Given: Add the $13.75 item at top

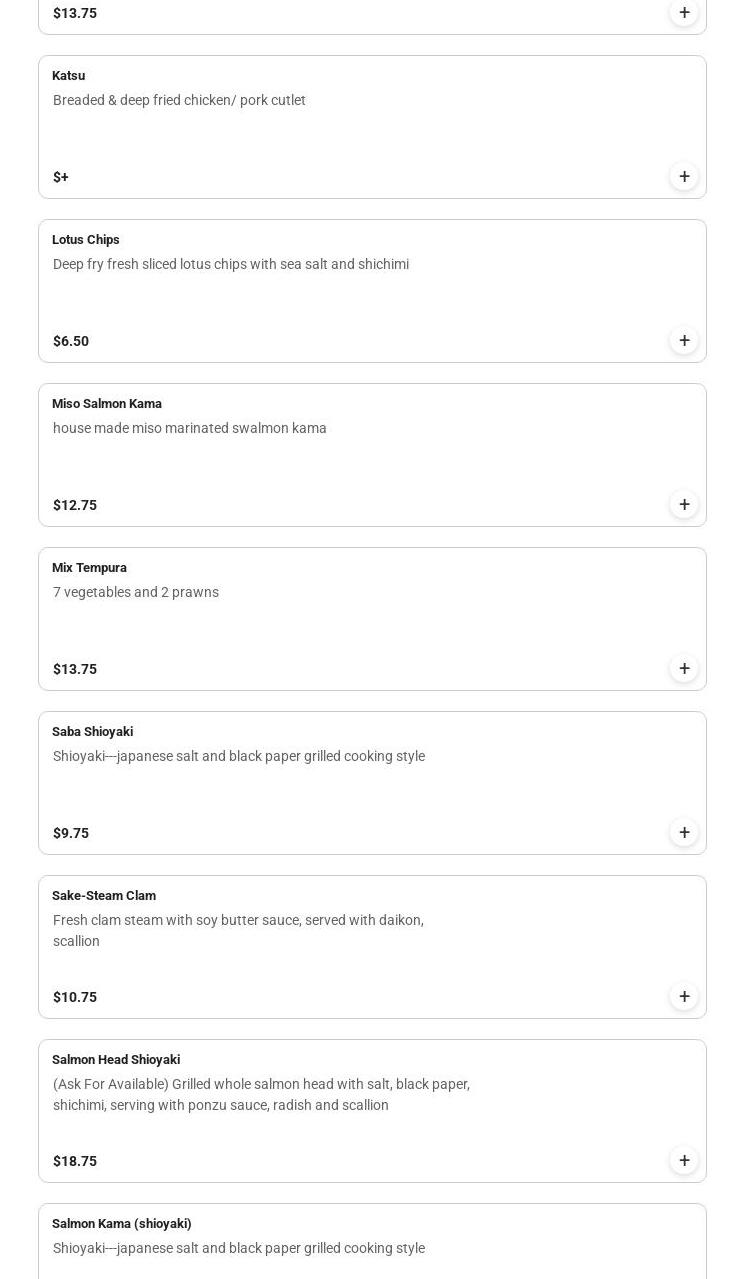Looking at the screenshot, I should point(684,13).
